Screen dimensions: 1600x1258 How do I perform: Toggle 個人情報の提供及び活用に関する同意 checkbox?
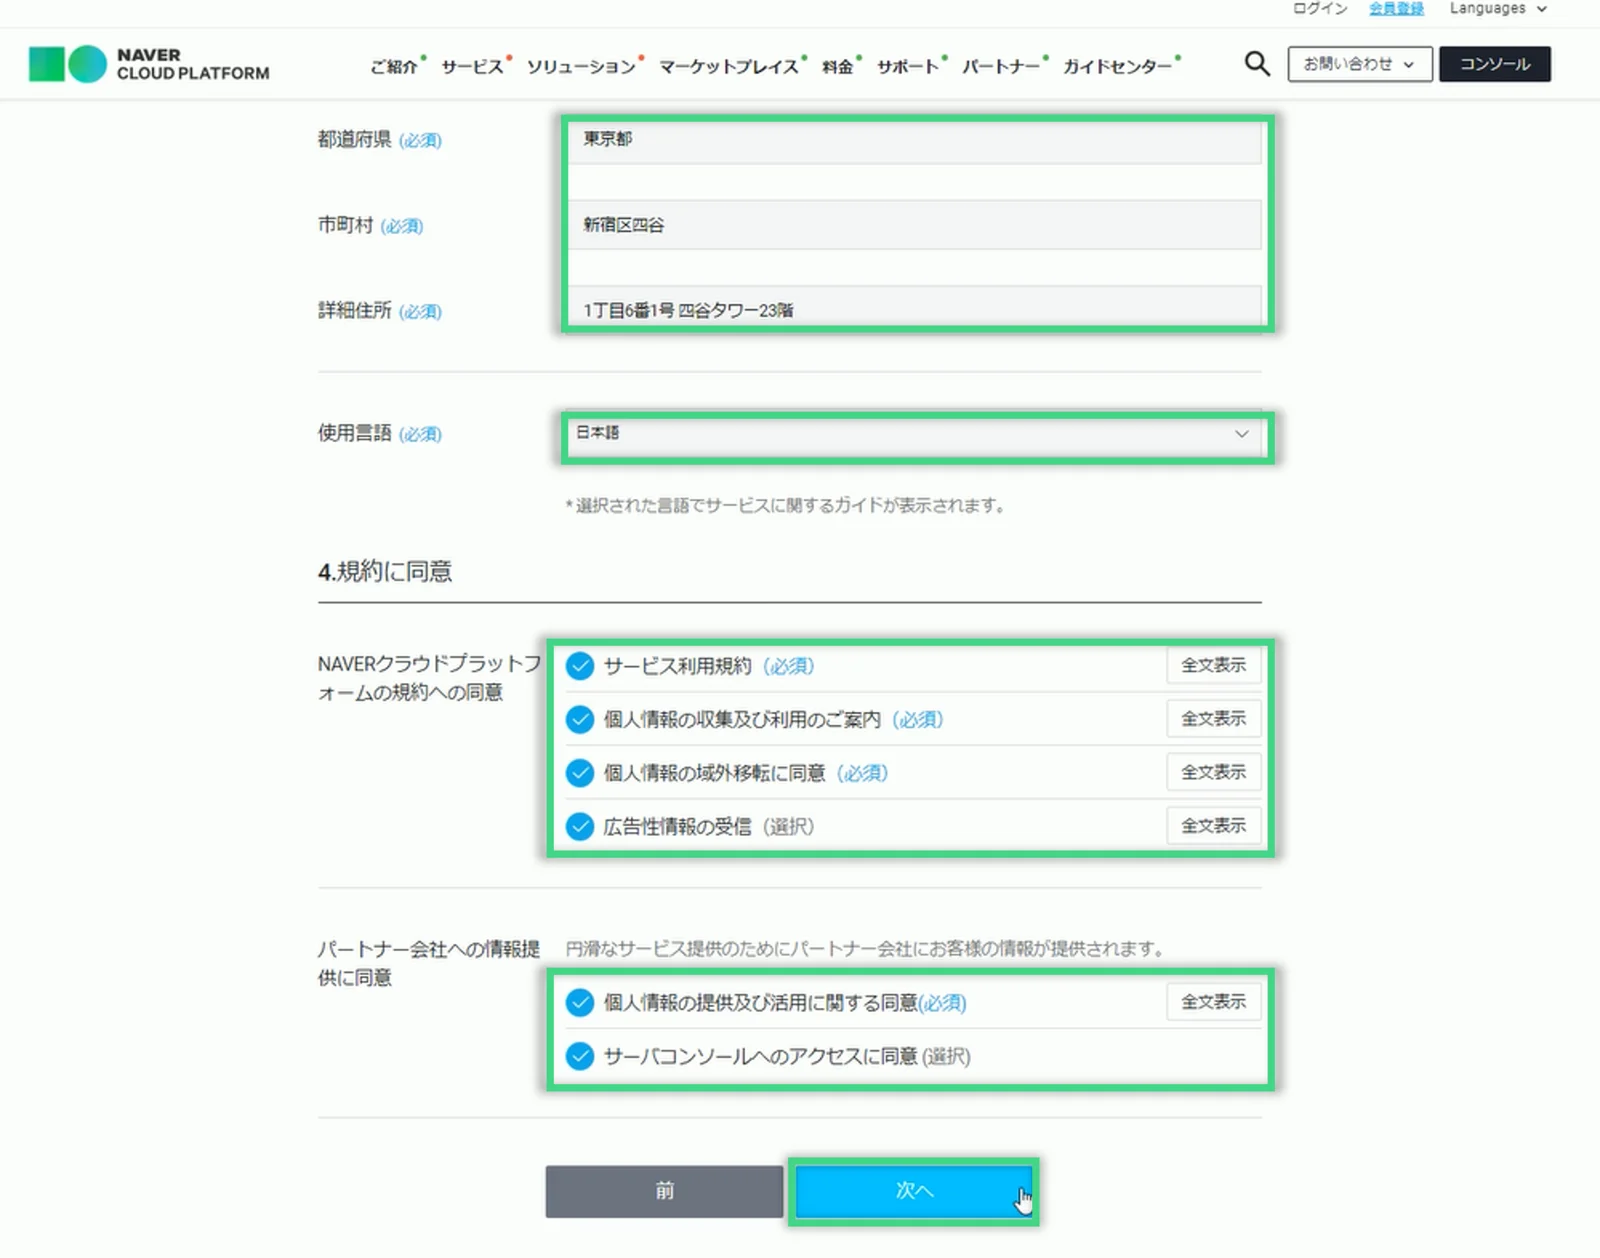tap(580, 1003)
